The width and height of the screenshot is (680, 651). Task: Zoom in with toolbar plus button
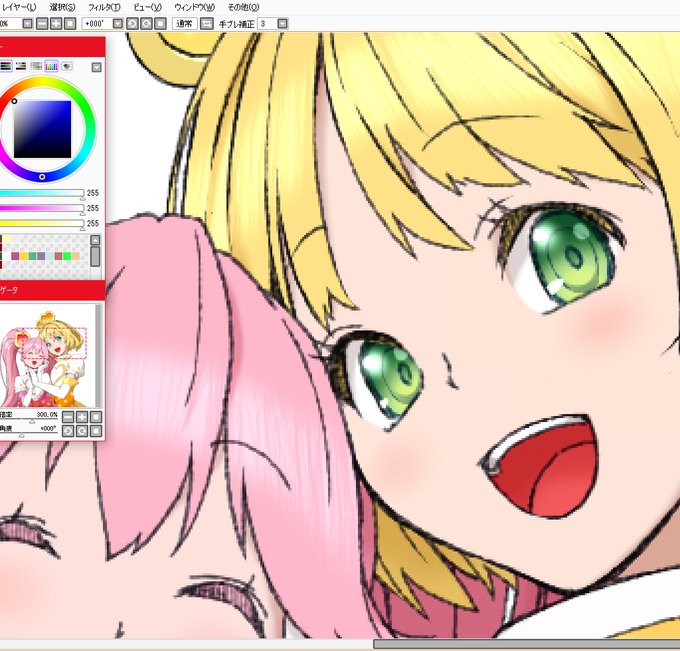[56, 23]
